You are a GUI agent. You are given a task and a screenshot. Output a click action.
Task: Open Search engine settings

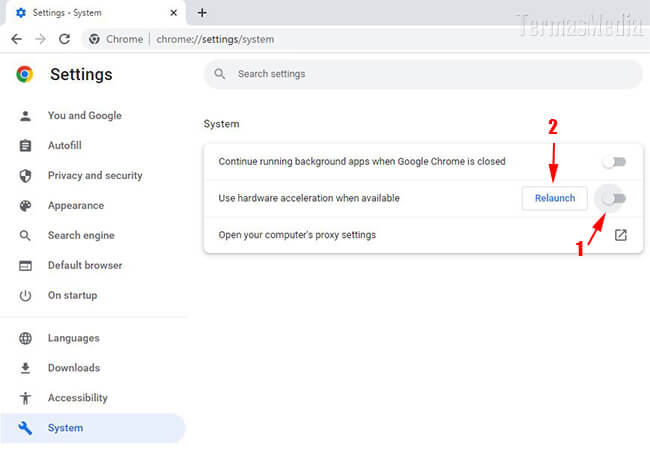(x=81, y=235)
